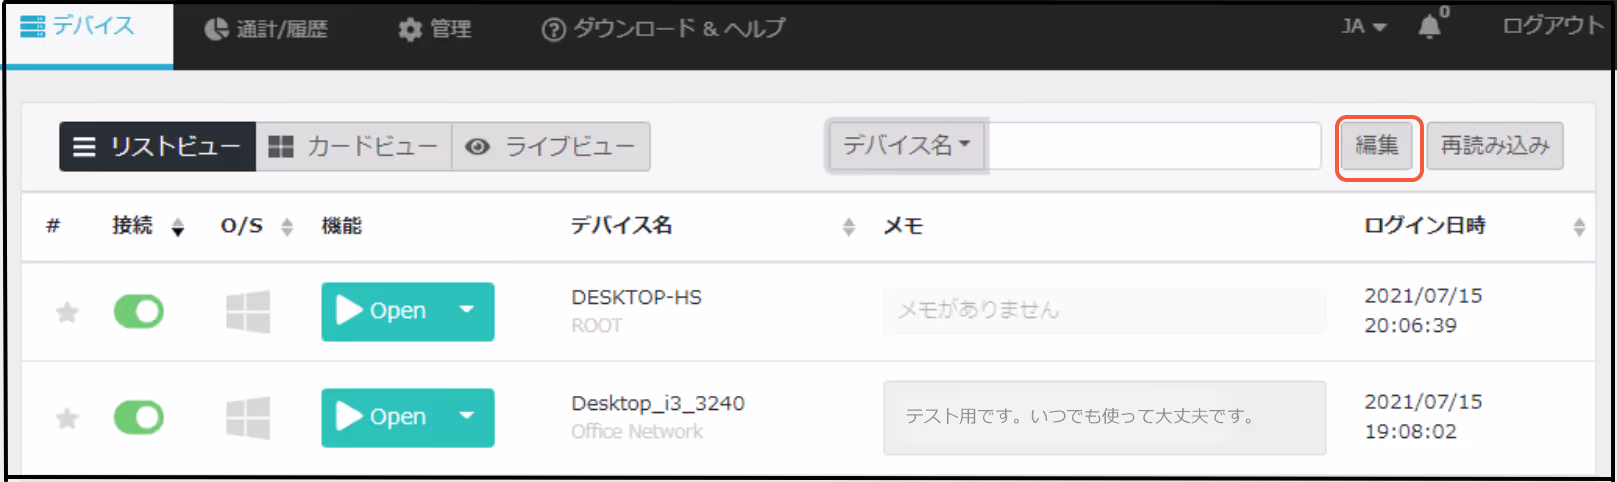1617x482 pixels.
Task: Click ログアウト to log out
Action: [1553, 26]
